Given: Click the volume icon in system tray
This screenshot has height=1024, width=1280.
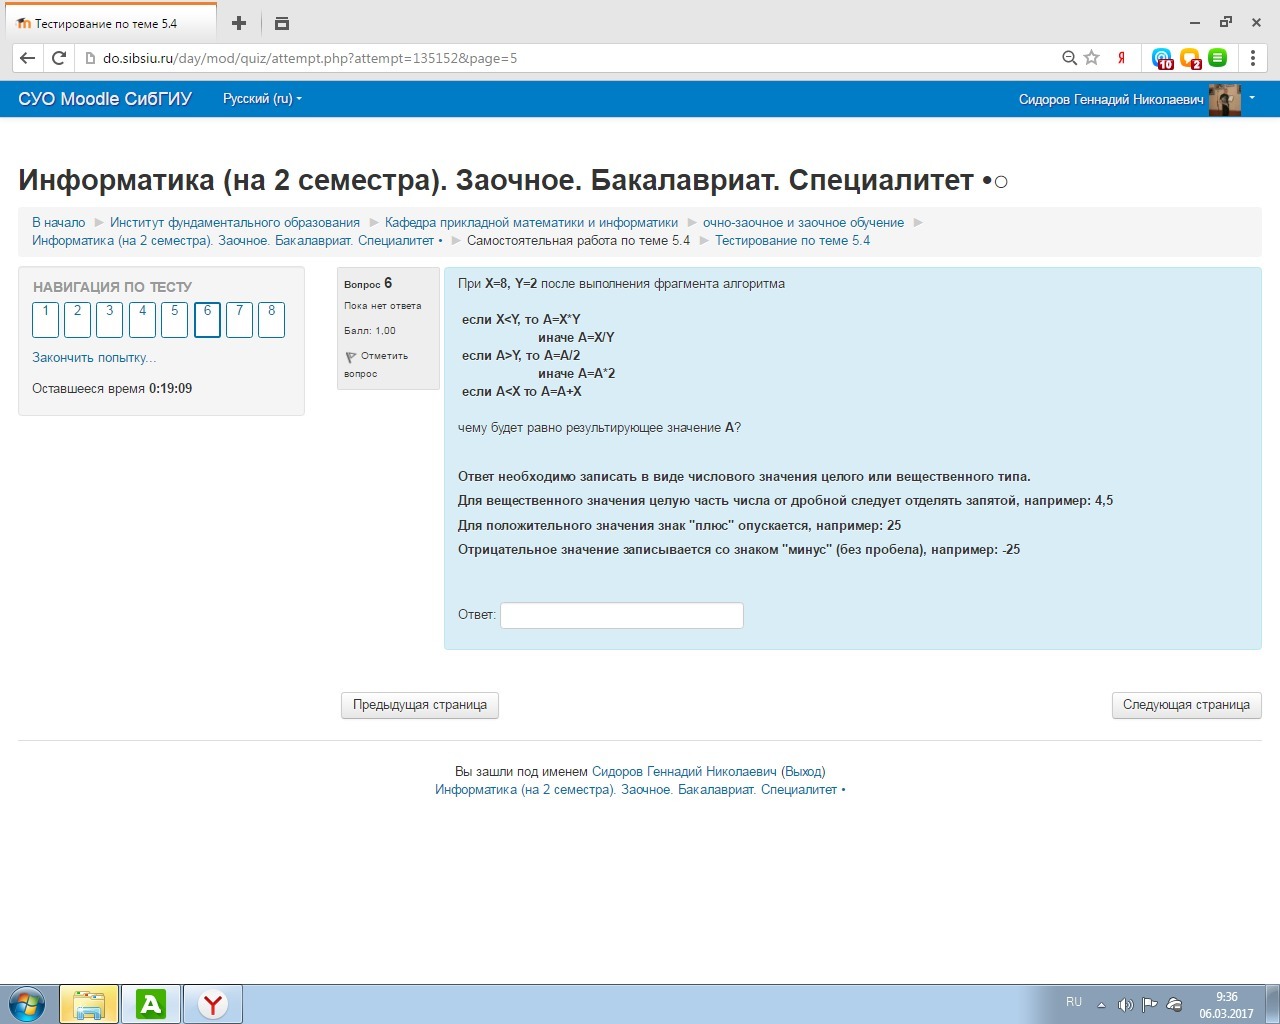Looking at the screenshot, I should (1125, 1004).
